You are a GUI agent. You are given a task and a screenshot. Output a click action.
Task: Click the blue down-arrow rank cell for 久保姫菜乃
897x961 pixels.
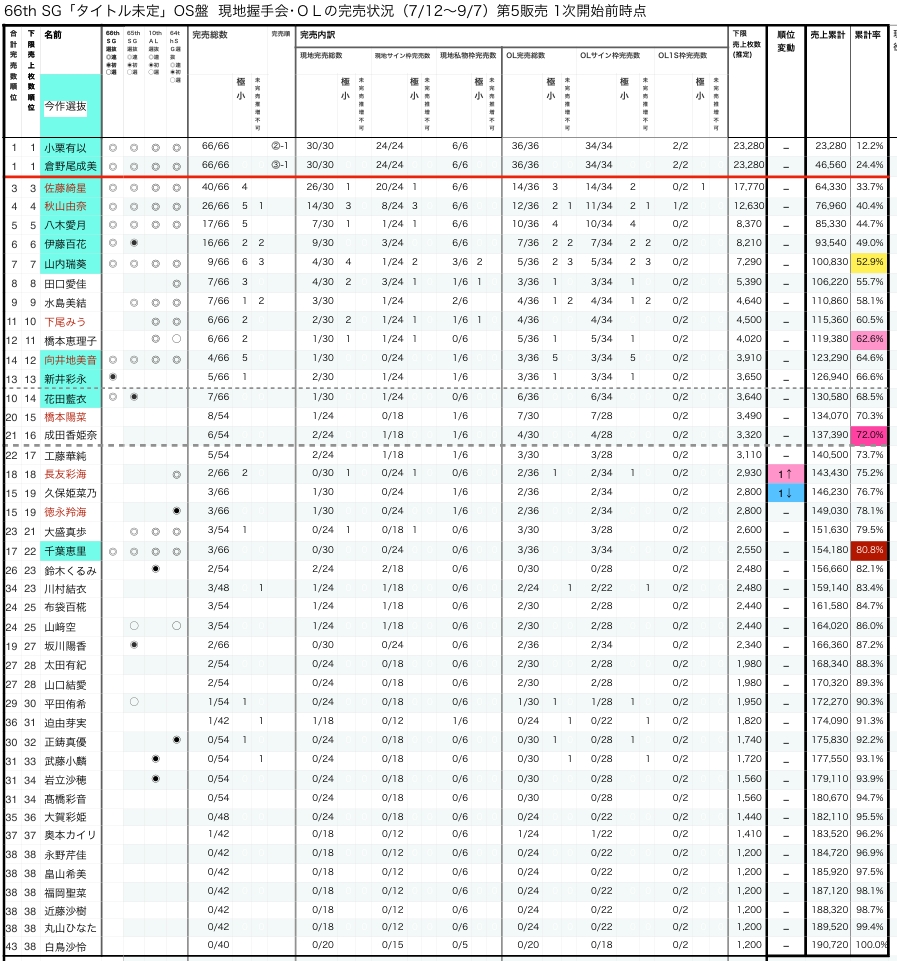(x=785, y=493)
